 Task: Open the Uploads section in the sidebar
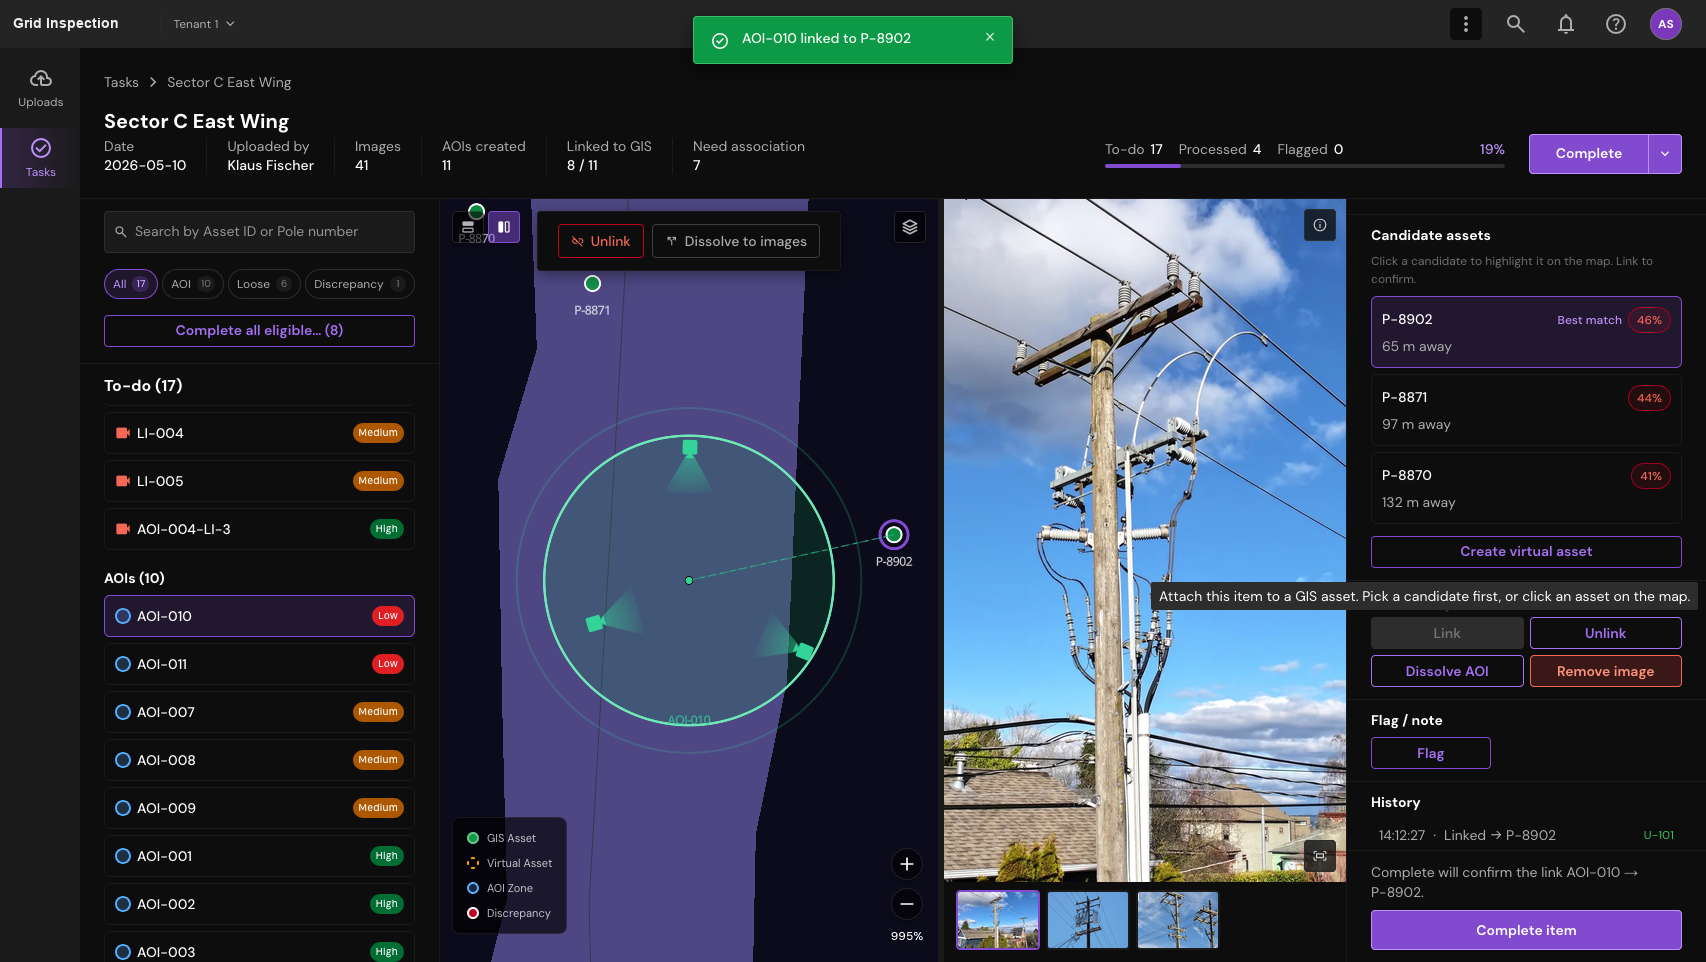click(x=40, y=88)
